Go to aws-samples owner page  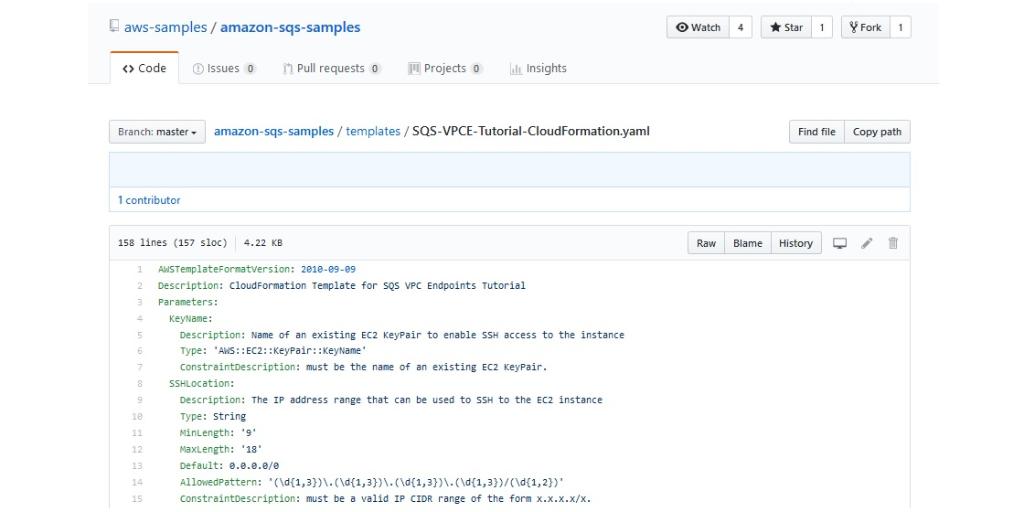click(x=165, y=27)
